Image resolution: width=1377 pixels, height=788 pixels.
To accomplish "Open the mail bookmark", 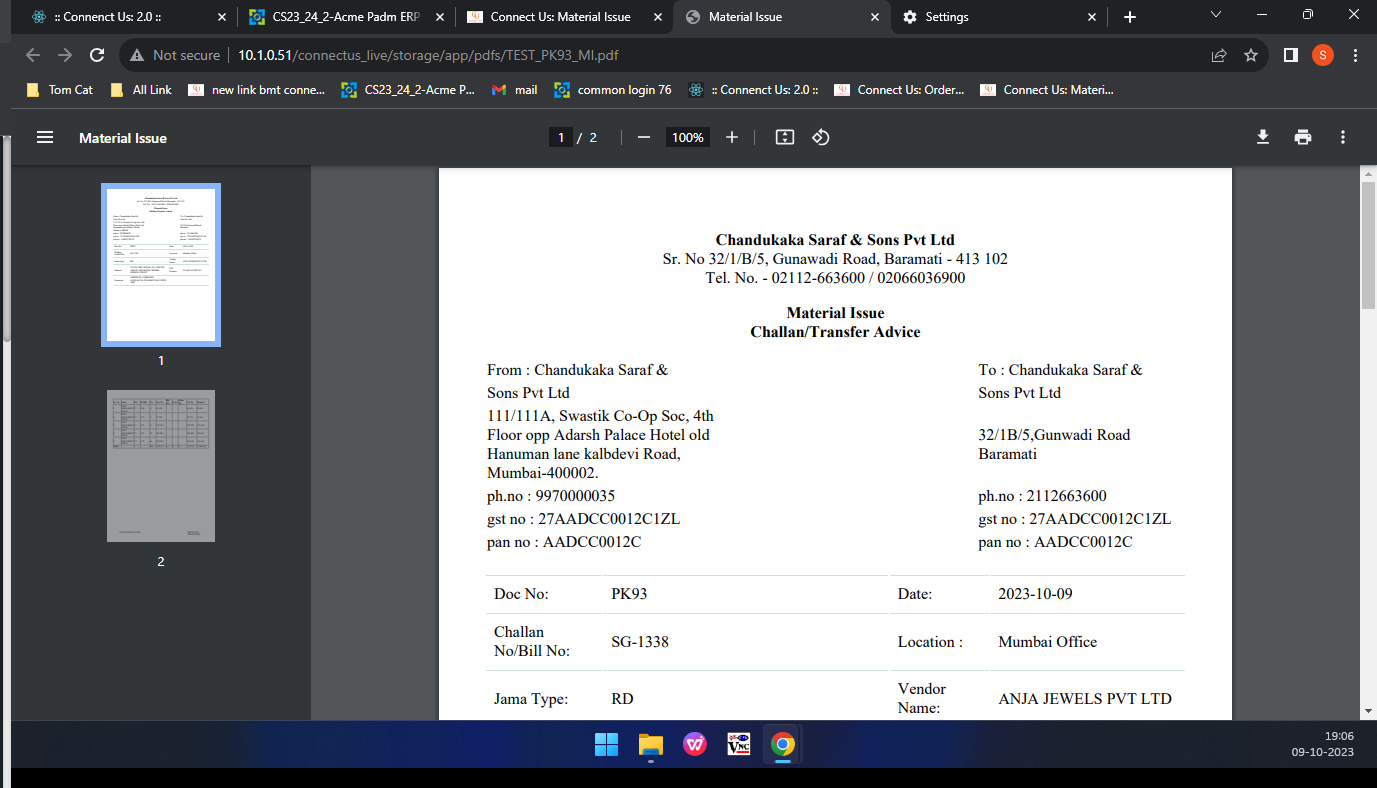I will (x=515, y=90).
